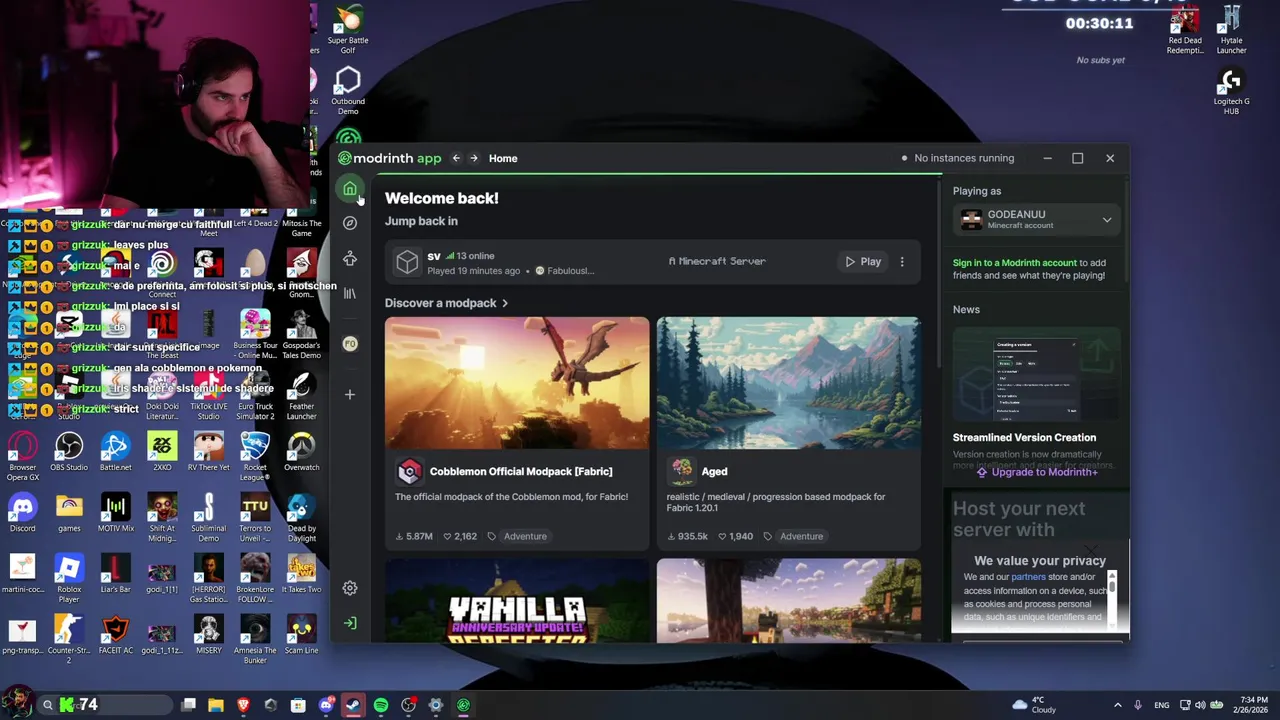Viewport: 1280px width, 720px height.
Task: Click No instances running status
Action: (x=957, y=158)
